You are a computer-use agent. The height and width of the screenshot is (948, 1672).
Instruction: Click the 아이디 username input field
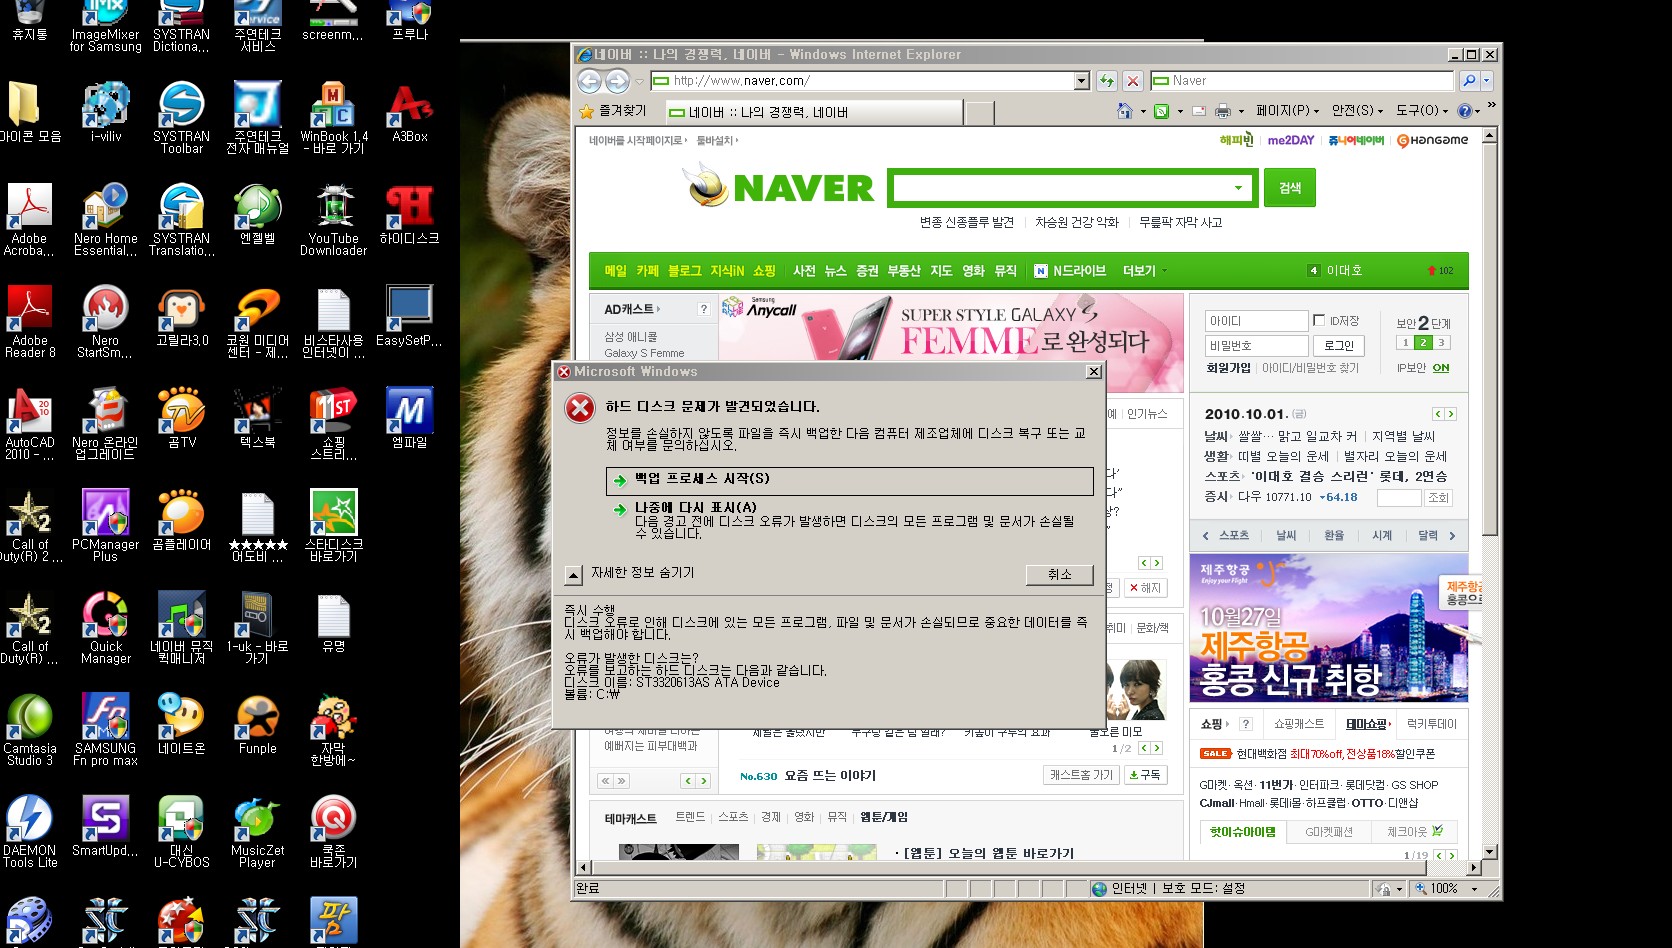(1256, 321)
